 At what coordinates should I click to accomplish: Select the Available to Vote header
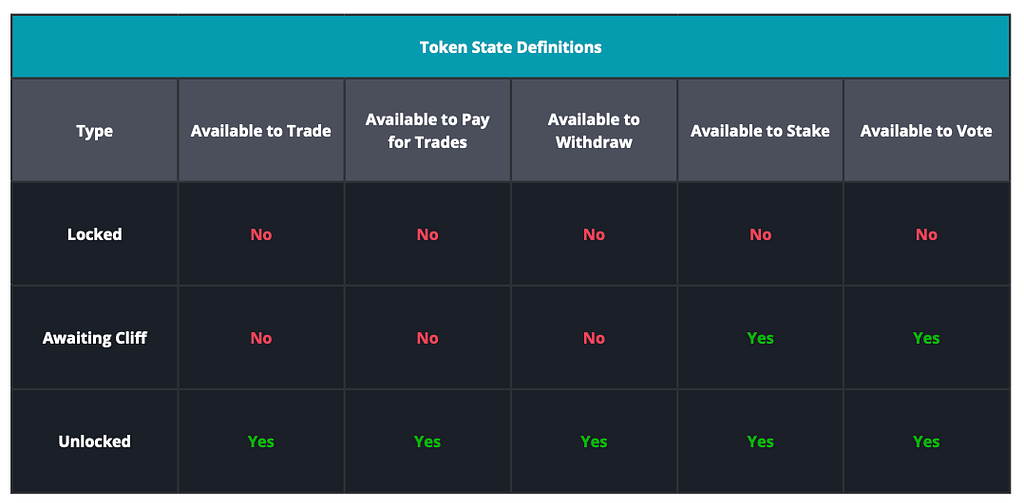point(926,131)
